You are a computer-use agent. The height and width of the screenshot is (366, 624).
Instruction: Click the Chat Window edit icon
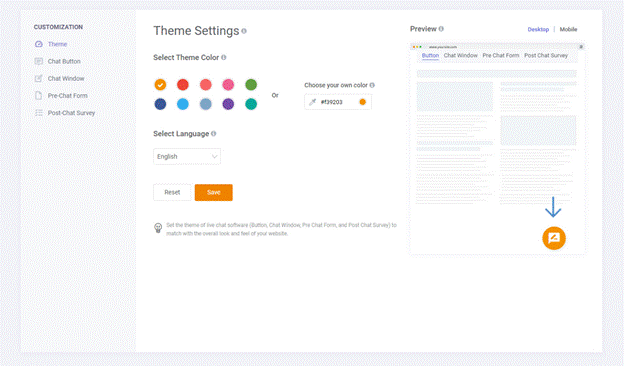(39, 78)
